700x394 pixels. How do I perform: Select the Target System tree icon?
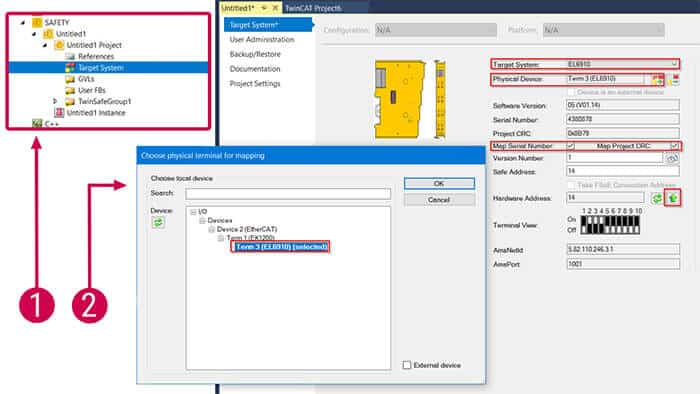(x=70, y=68)
